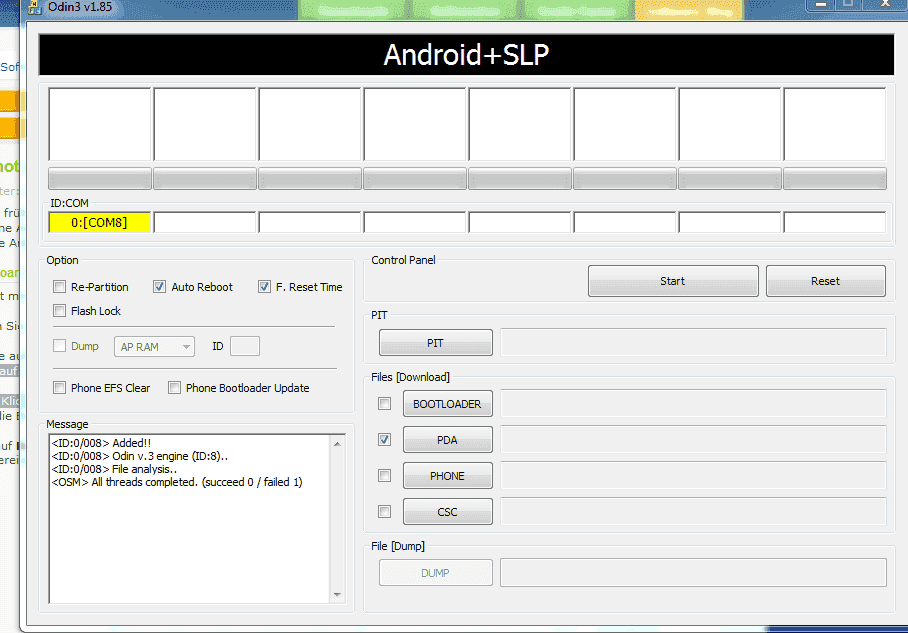This screenshot has height=633, width=908.
Task: Select the yellow 0:[COM8] port box
Action: tap(100, 222)
